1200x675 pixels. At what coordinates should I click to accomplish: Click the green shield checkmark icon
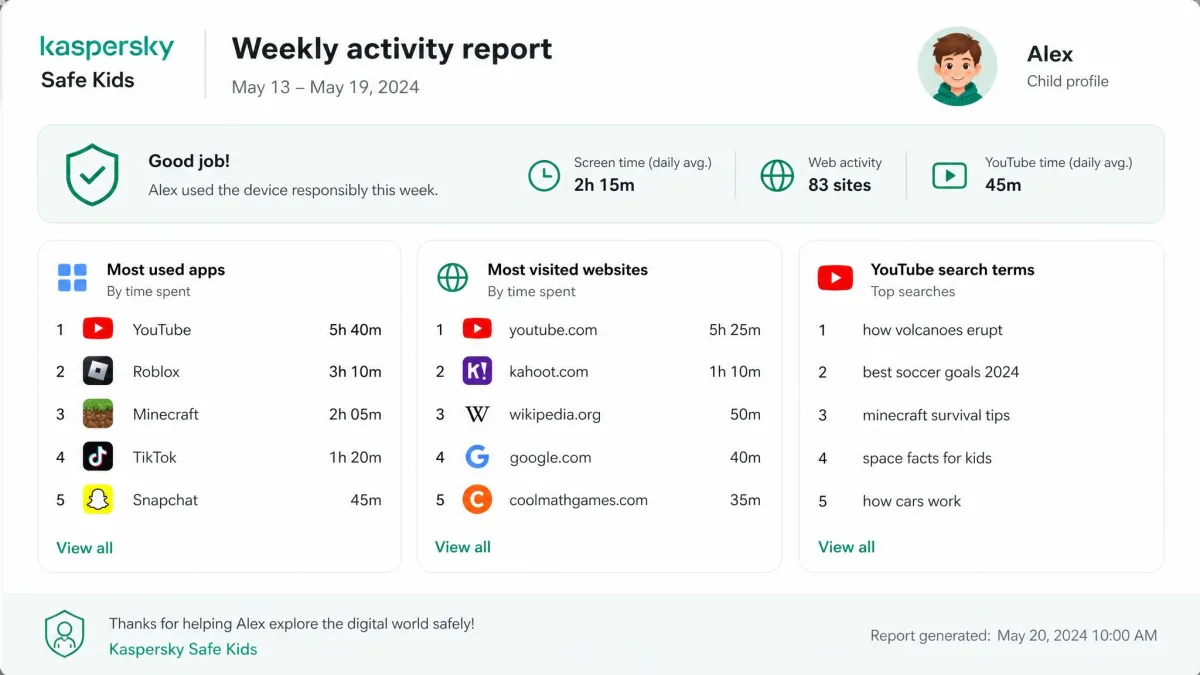pos(92,174)
